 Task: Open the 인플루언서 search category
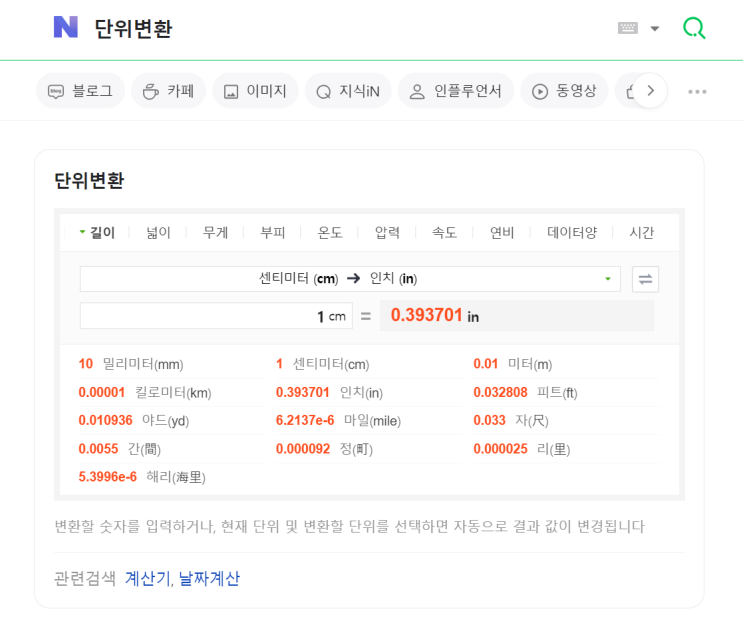[x=456, y=91]
